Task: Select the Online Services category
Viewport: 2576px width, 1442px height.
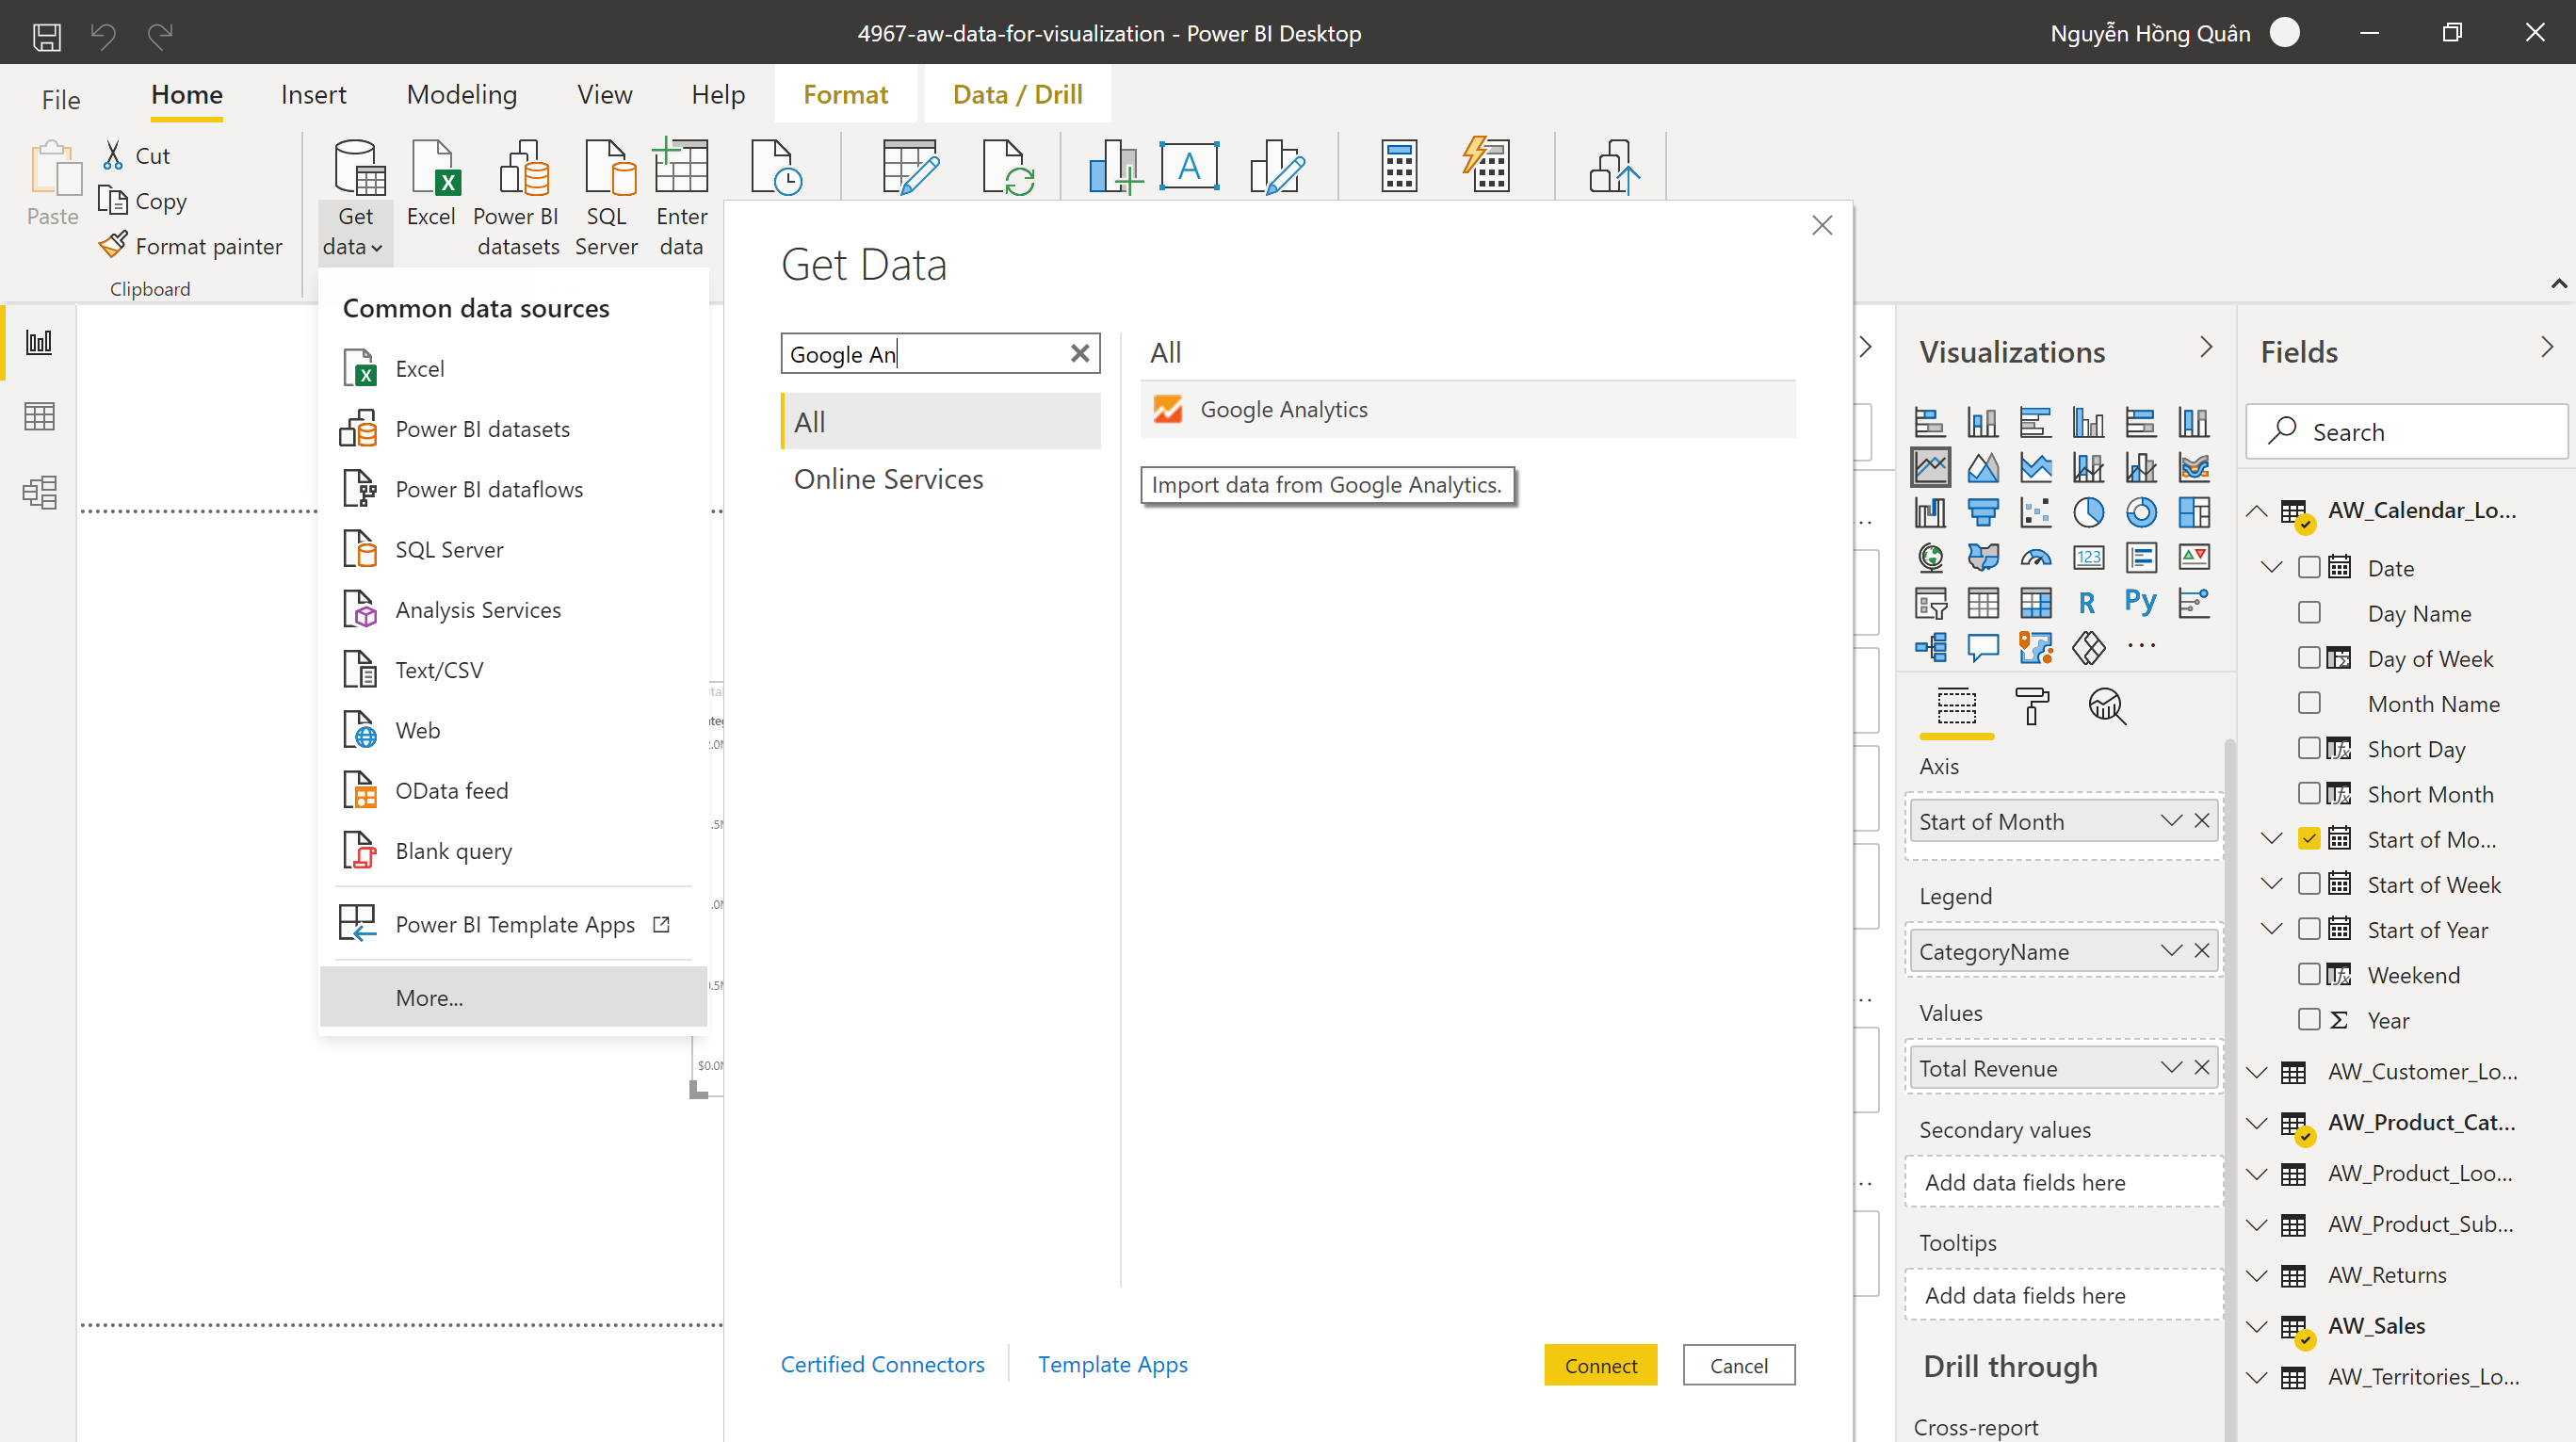Action: click(x=940, y=479)
